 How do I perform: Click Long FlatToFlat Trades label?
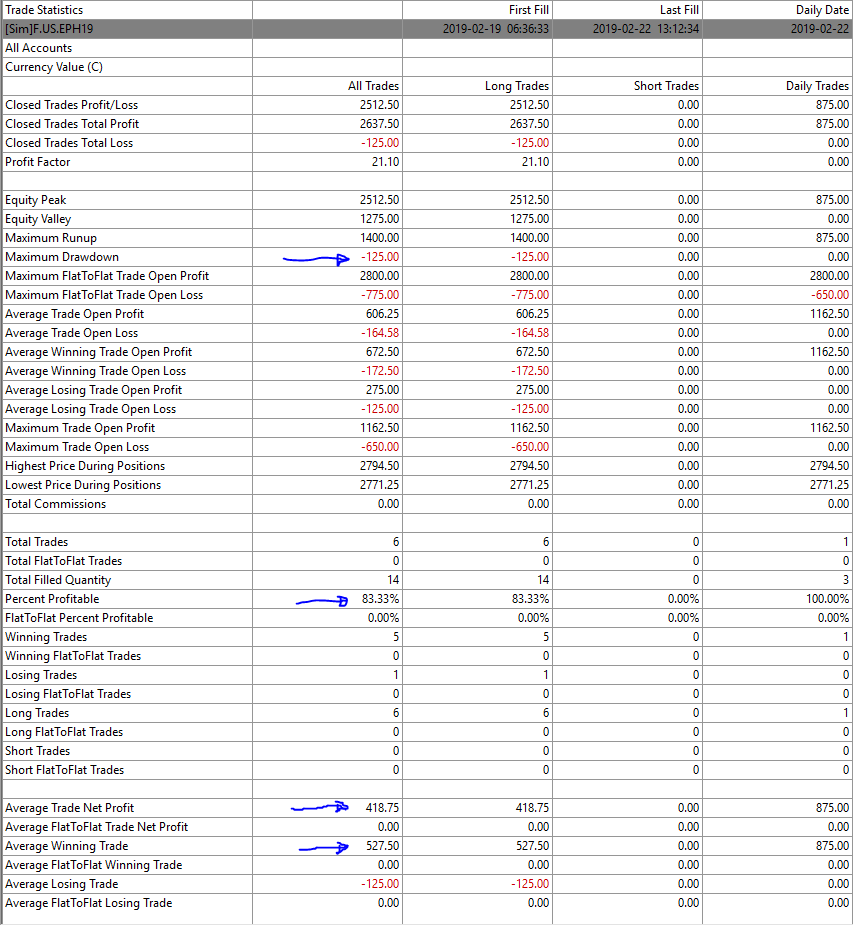[64, 732]
